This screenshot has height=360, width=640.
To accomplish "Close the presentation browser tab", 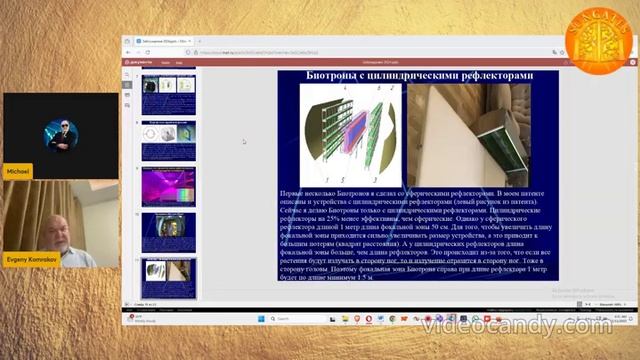I will point(190,41).
